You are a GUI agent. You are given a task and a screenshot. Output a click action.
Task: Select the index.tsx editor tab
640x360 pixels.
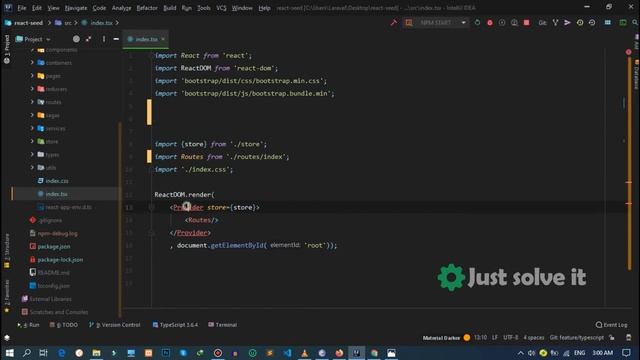(x=146, y=39)
